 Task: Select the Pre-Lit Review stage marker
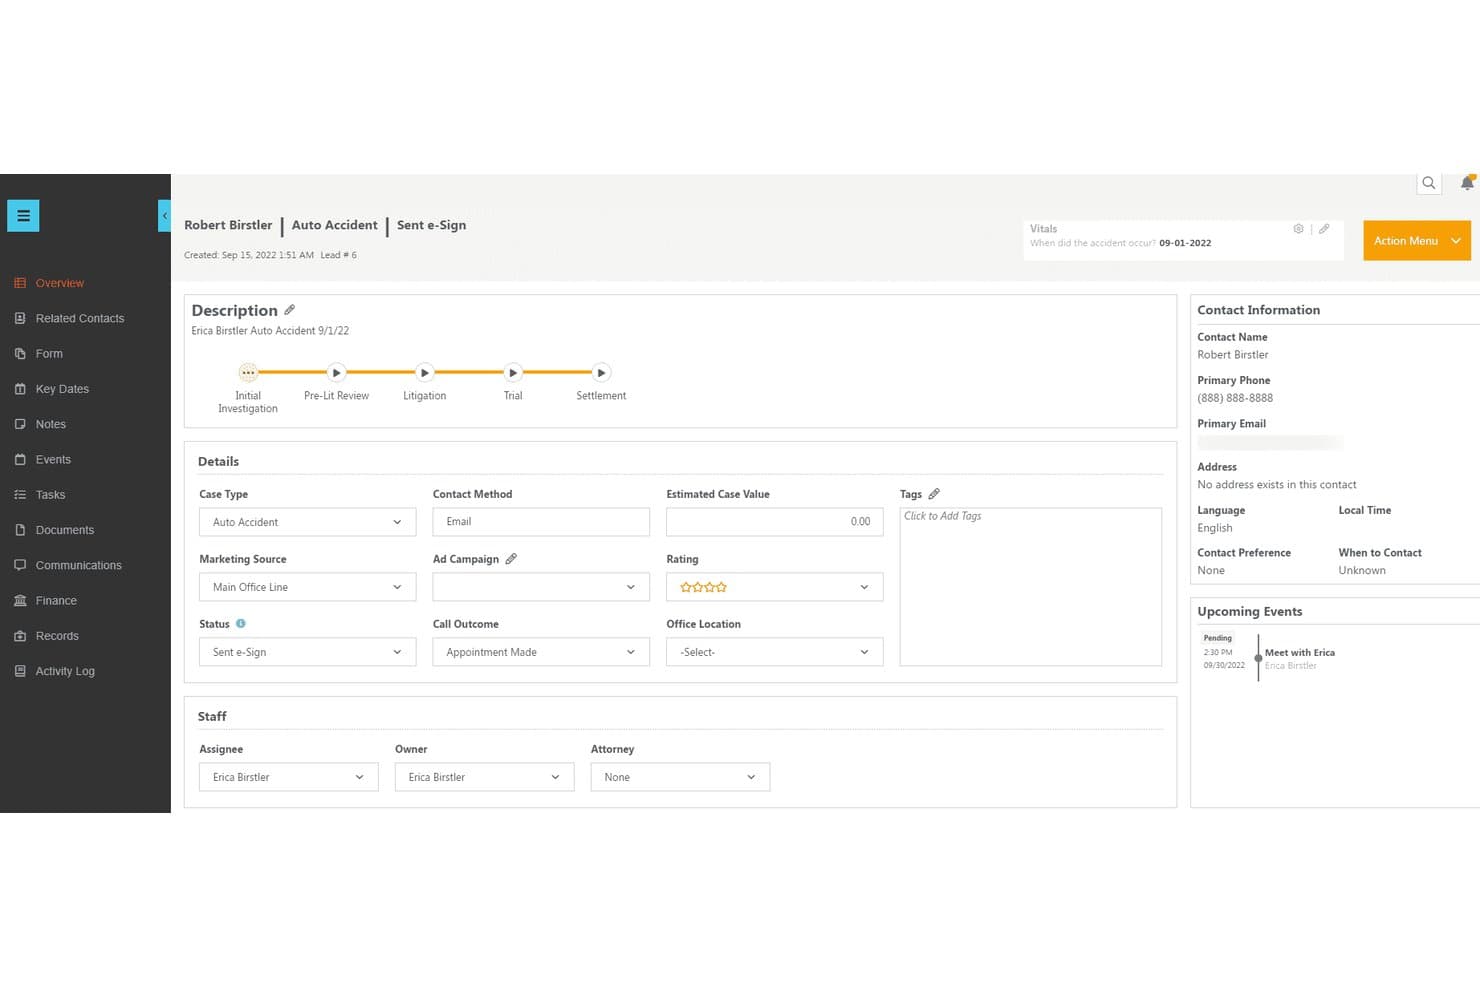point(337,372)
